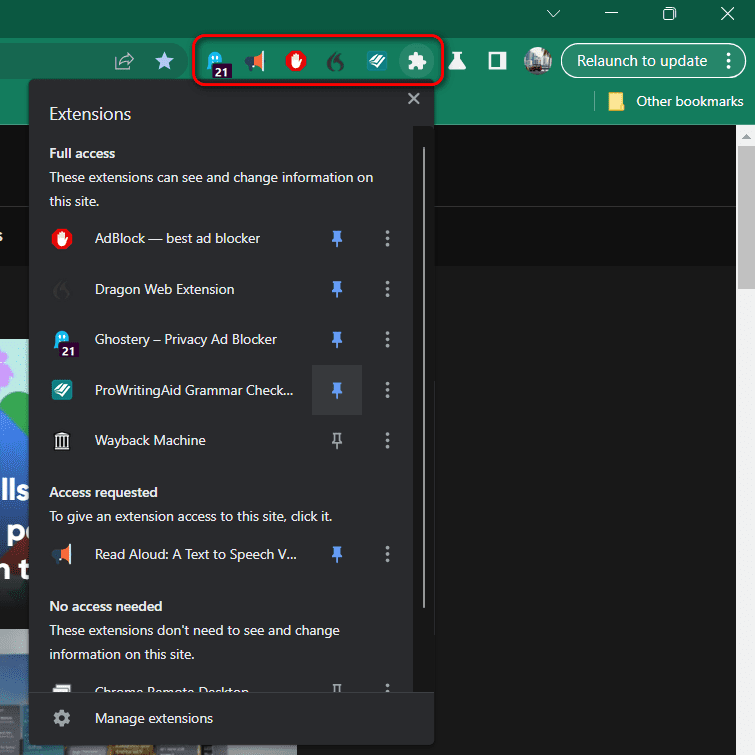The width and height of the screenshot is (755, 755).
Task: Unpin AdBlock from the toolbar
Action: (x=337, y=238)
